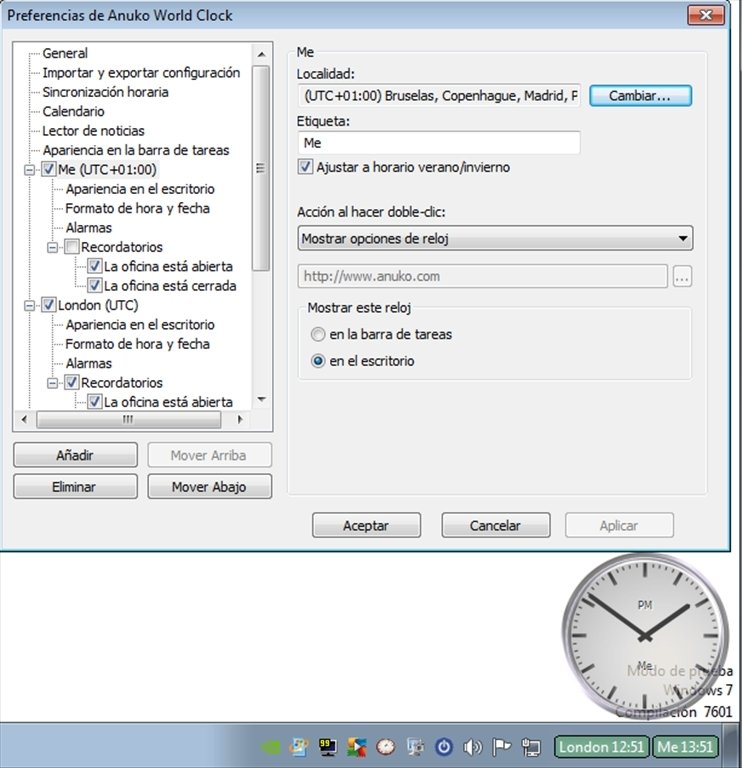The height and width of the screenshot is (768, 742).
Task: Select Alarmas under London clock
Action: point(89,363)
